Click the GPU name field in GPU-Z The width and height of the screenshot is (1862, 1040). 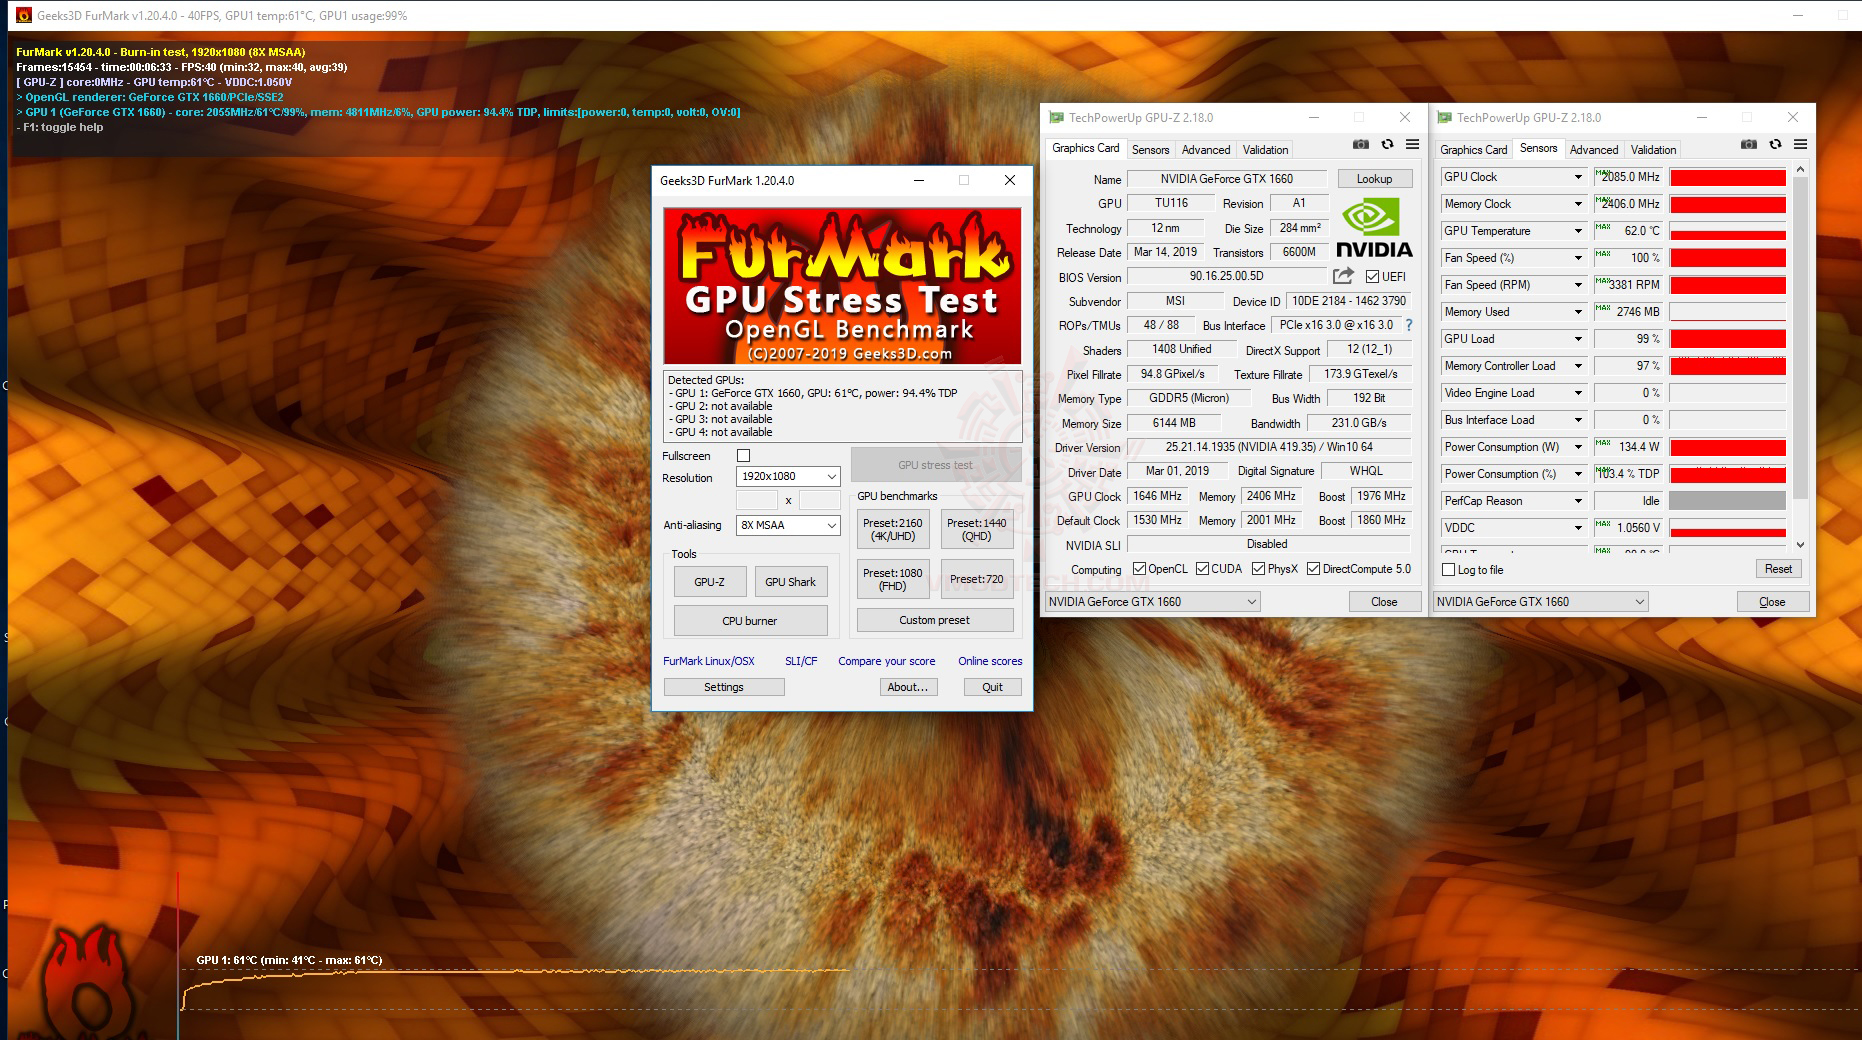pos(1227,179)
